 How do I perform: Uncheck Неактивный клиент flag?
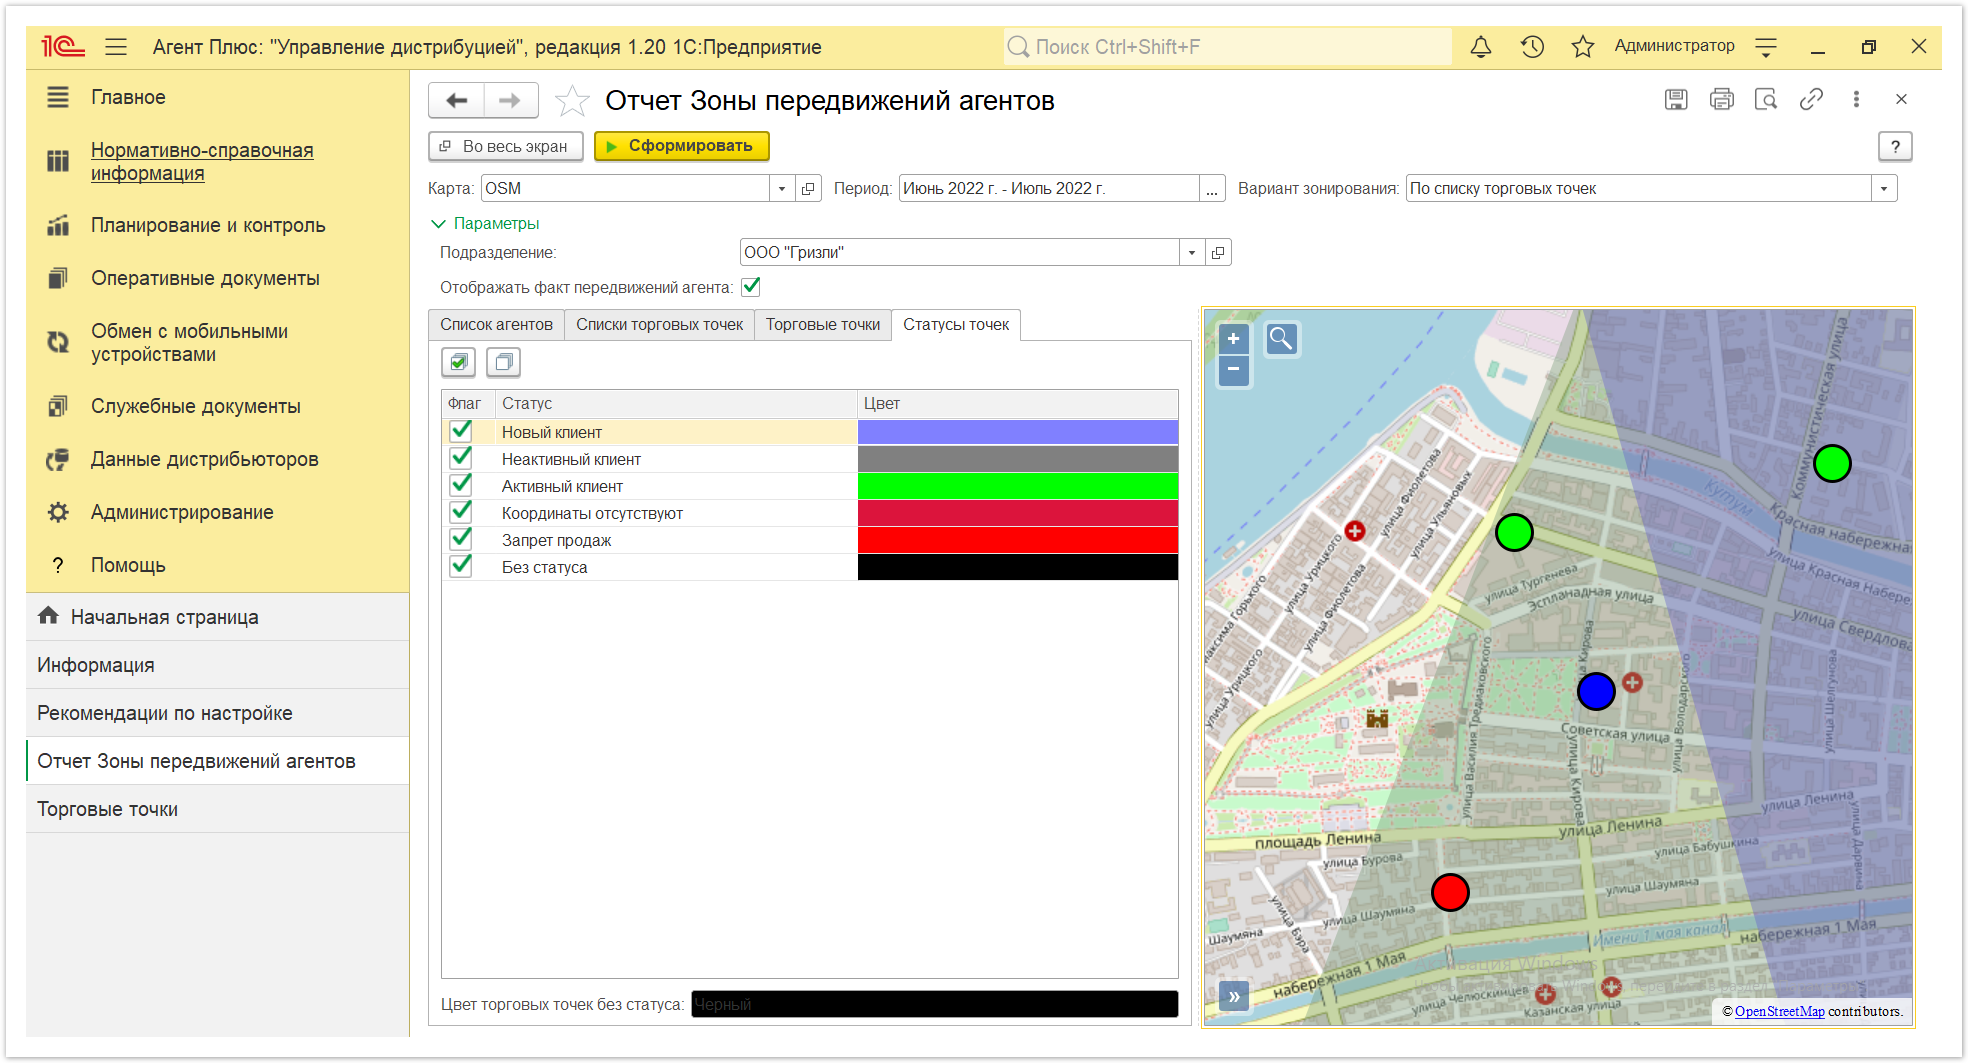461,458
